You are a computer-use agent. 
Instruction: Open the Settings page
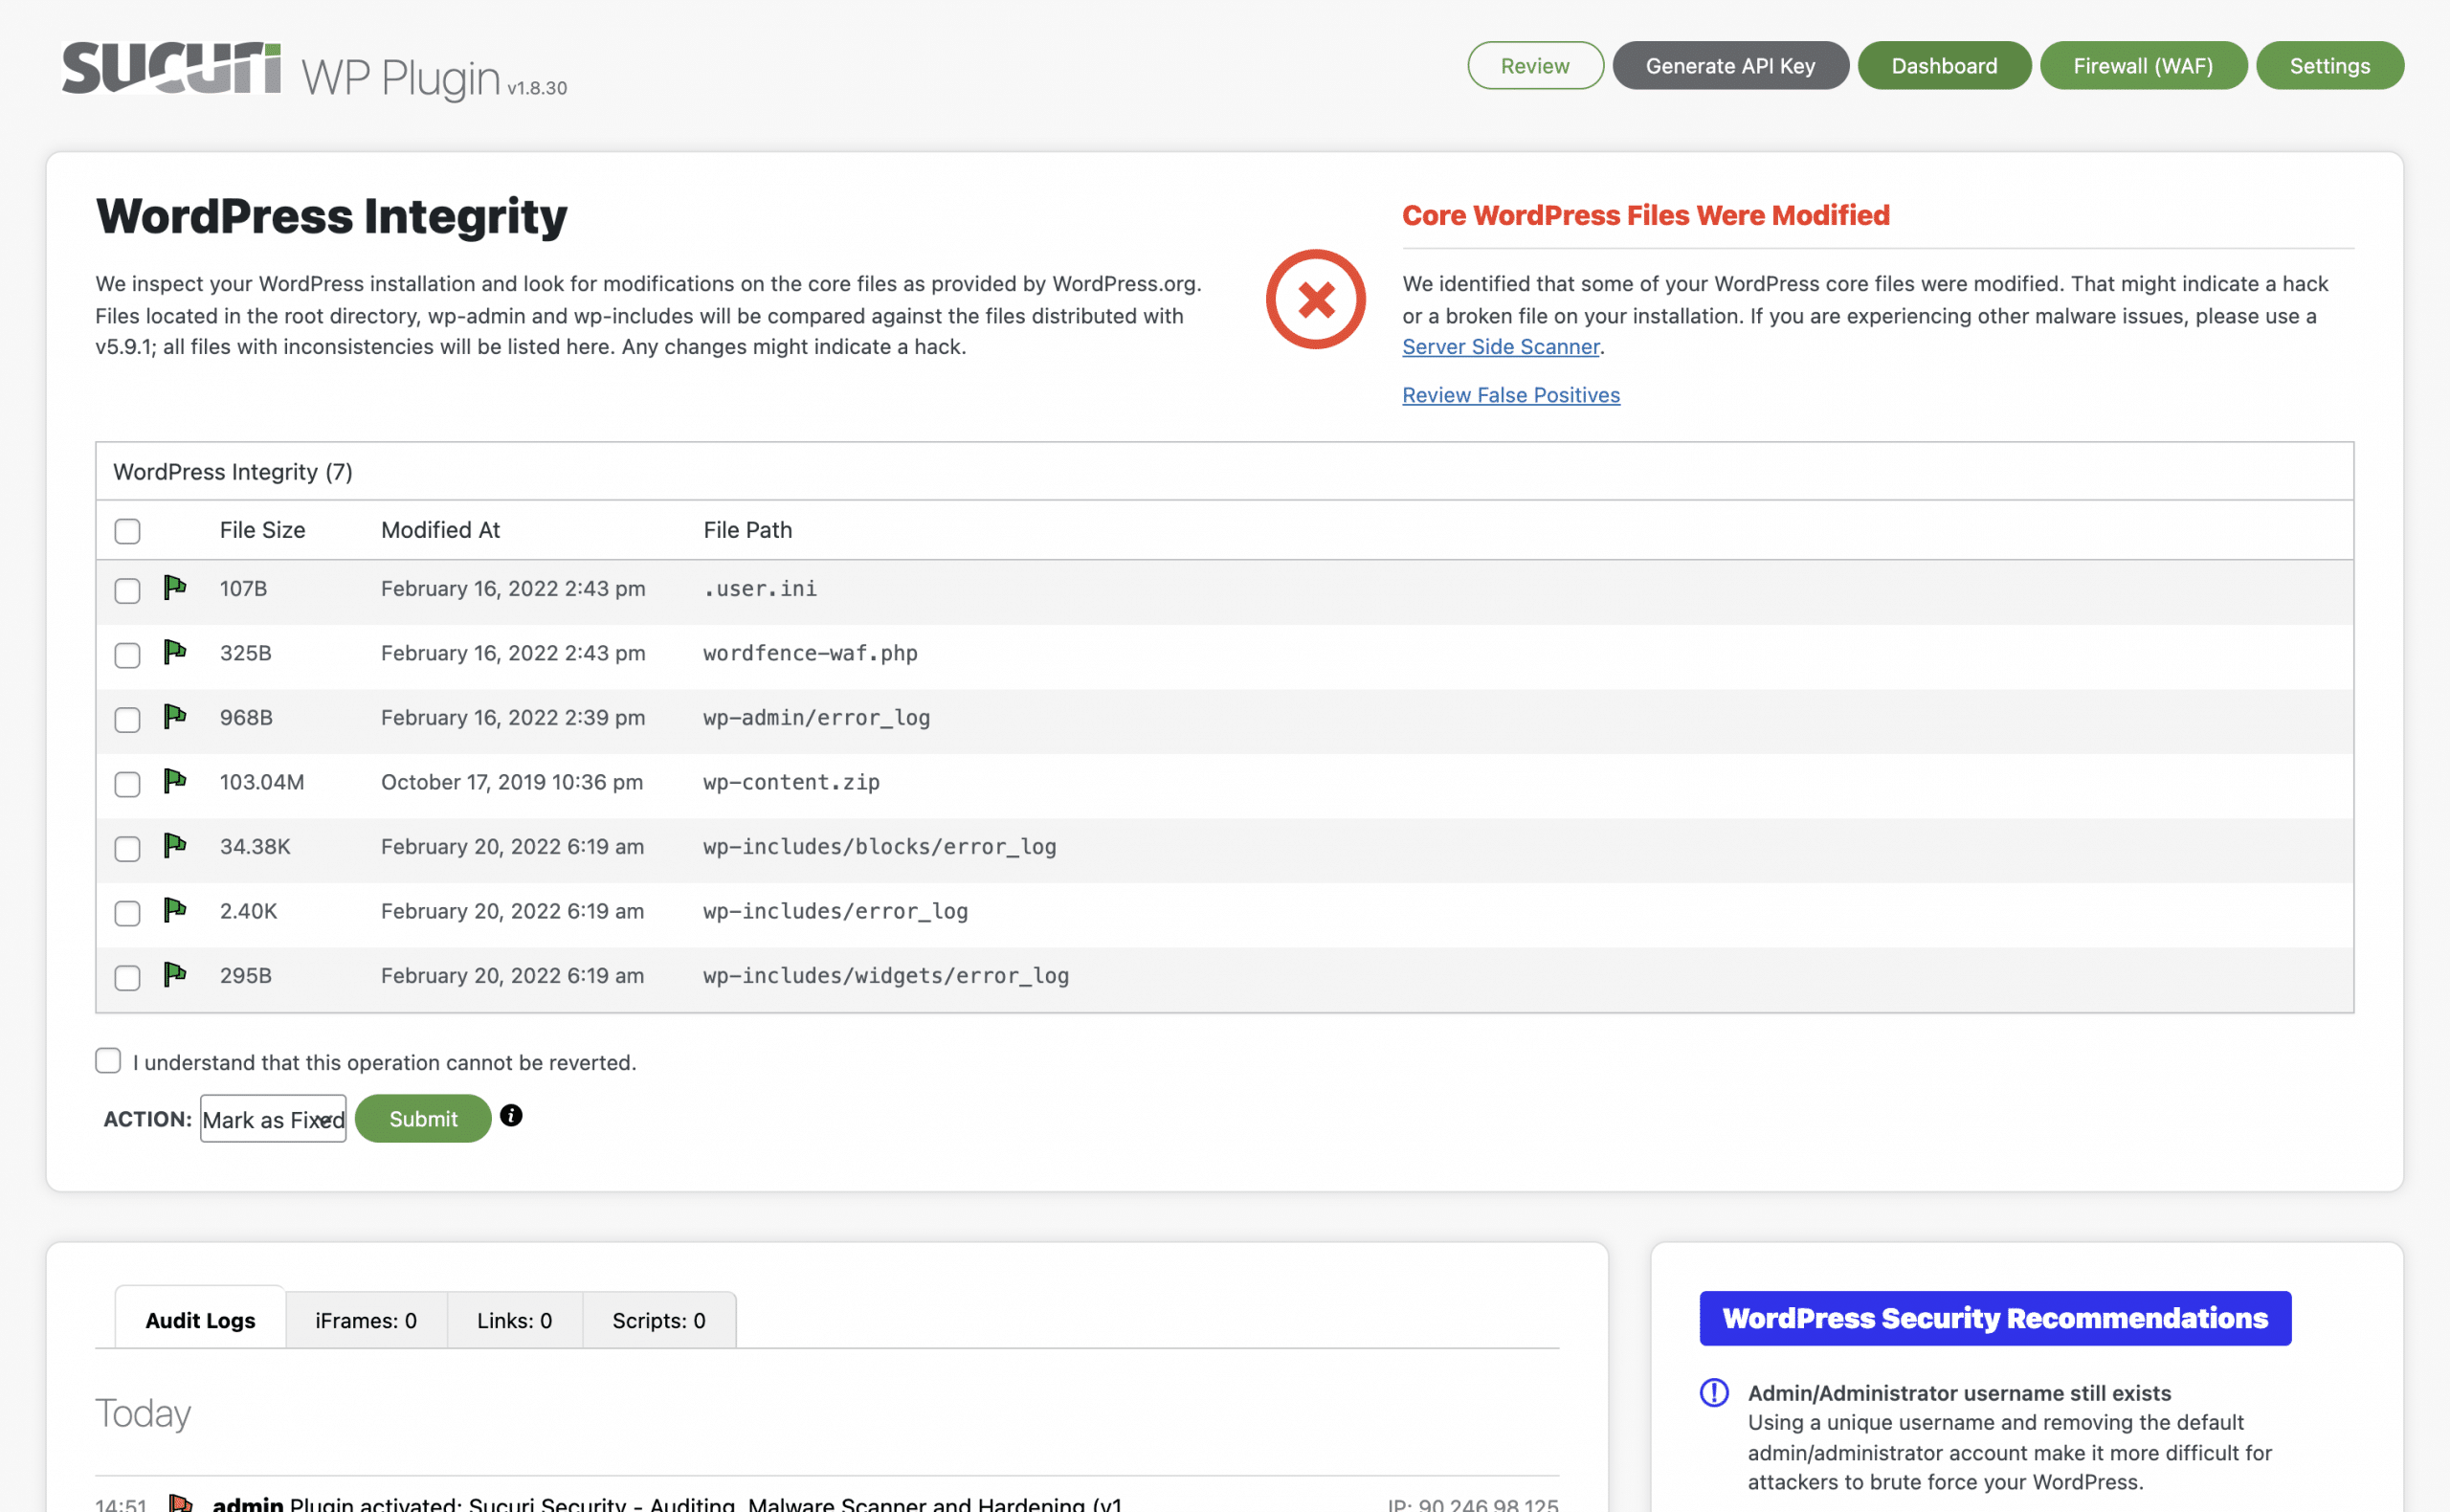tap(2330, 66)
